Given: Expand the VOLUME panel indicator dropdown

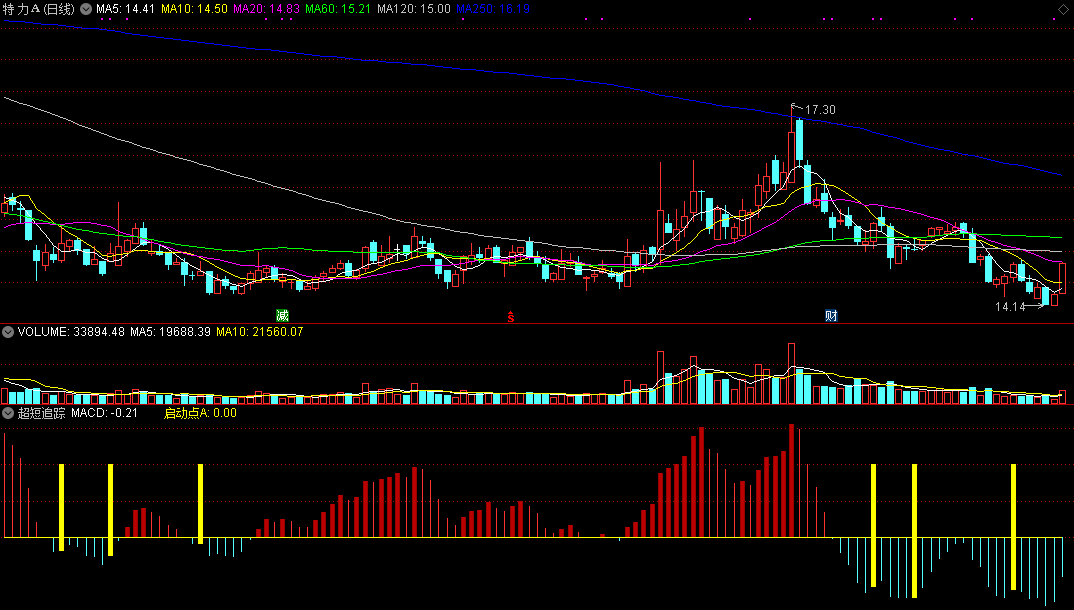Looking at the screenshot, I should 8,332.
